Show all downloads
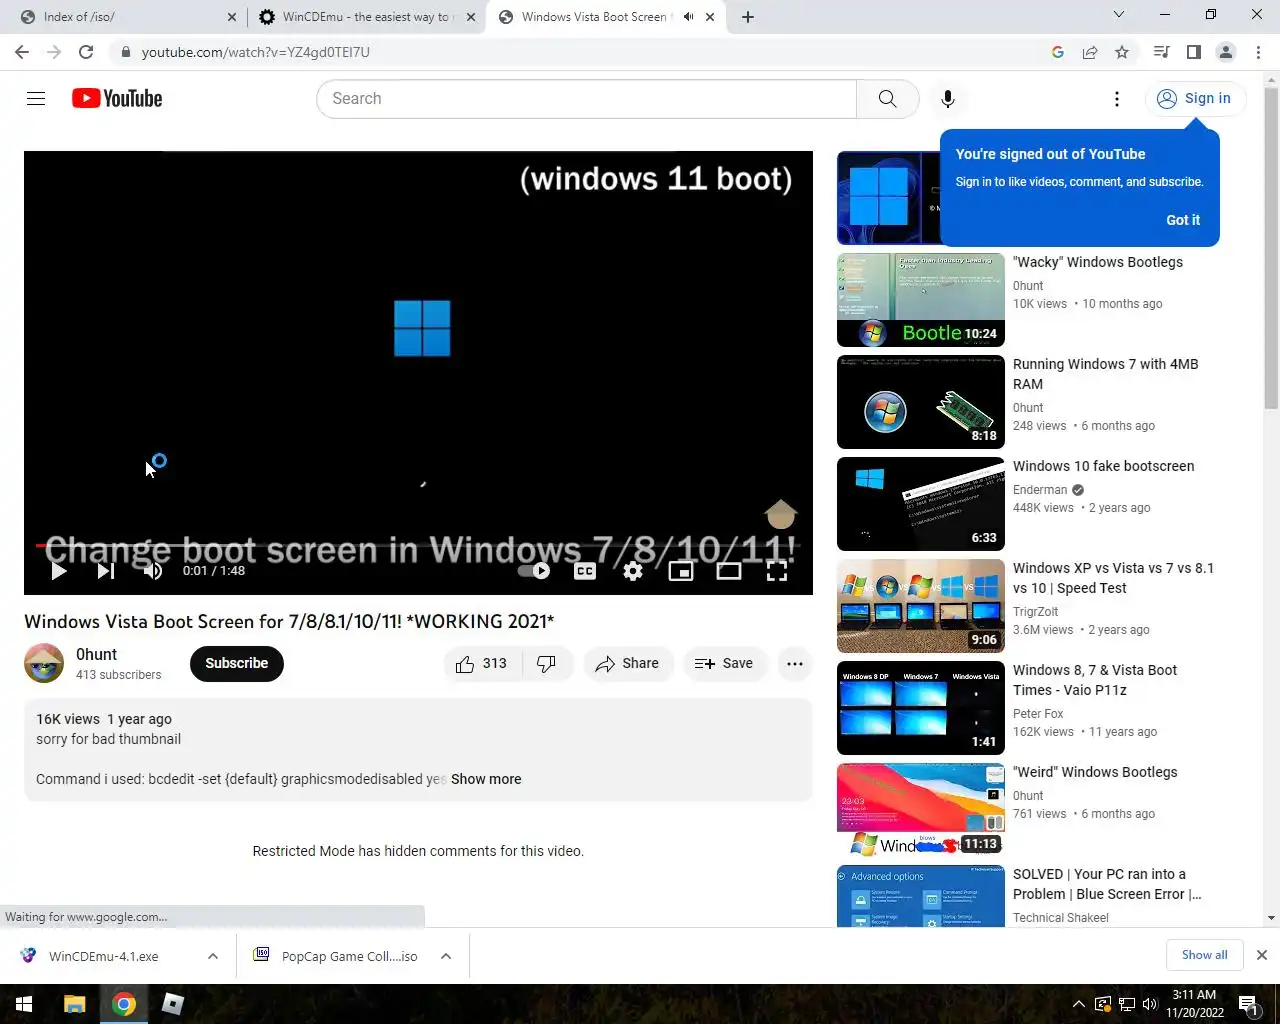Image resolution: width=1280 pixels, height=1024 pixels. pos(1204,955)
